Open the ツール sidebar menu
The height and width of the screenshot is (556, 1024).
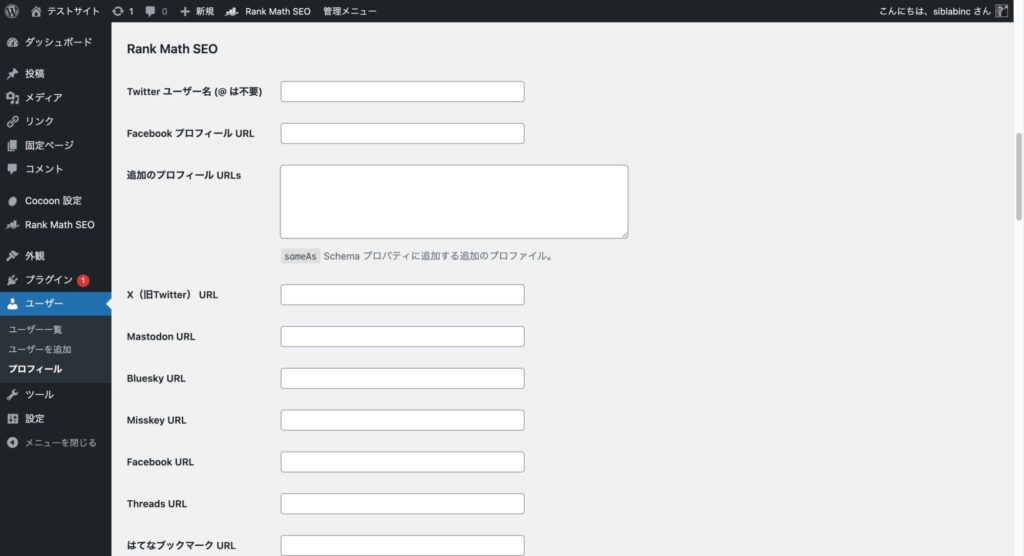39,395
